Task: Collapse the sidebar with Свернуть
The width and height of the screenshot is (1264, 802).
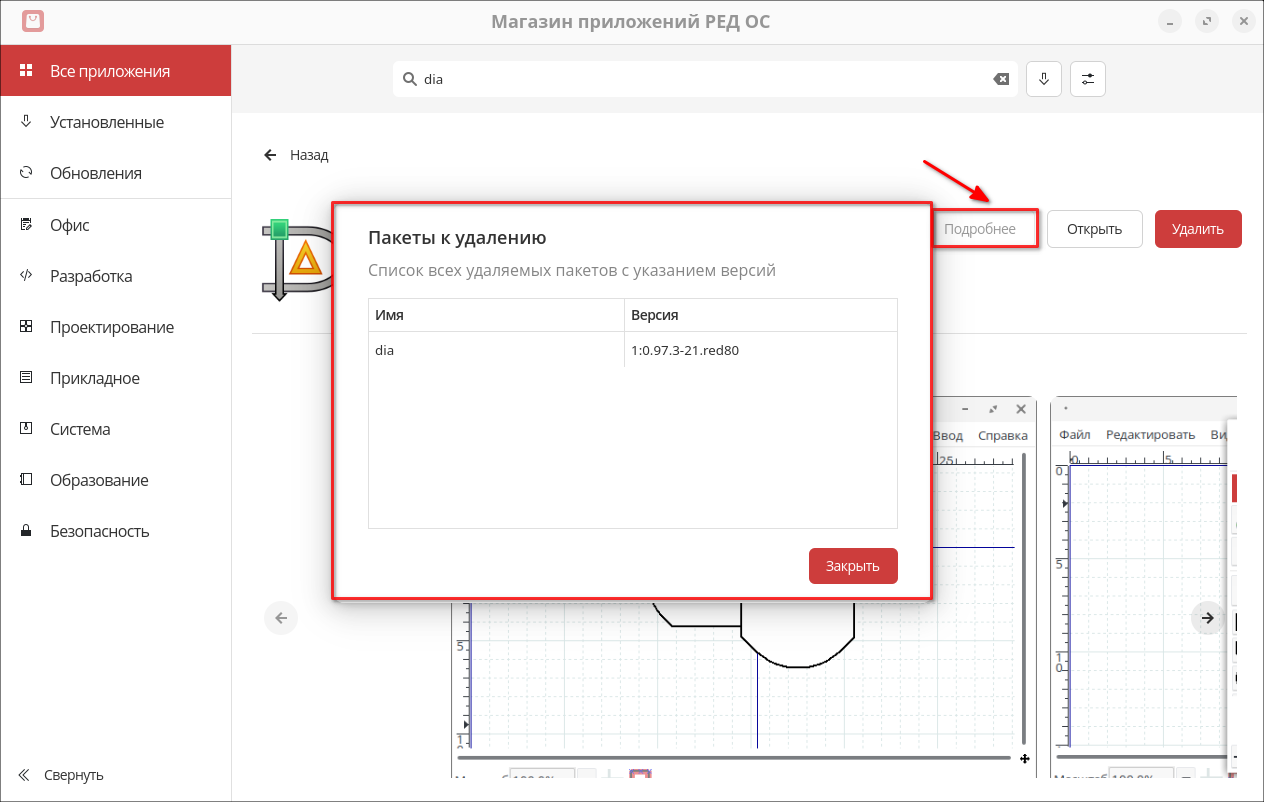Action: point(60,775)
